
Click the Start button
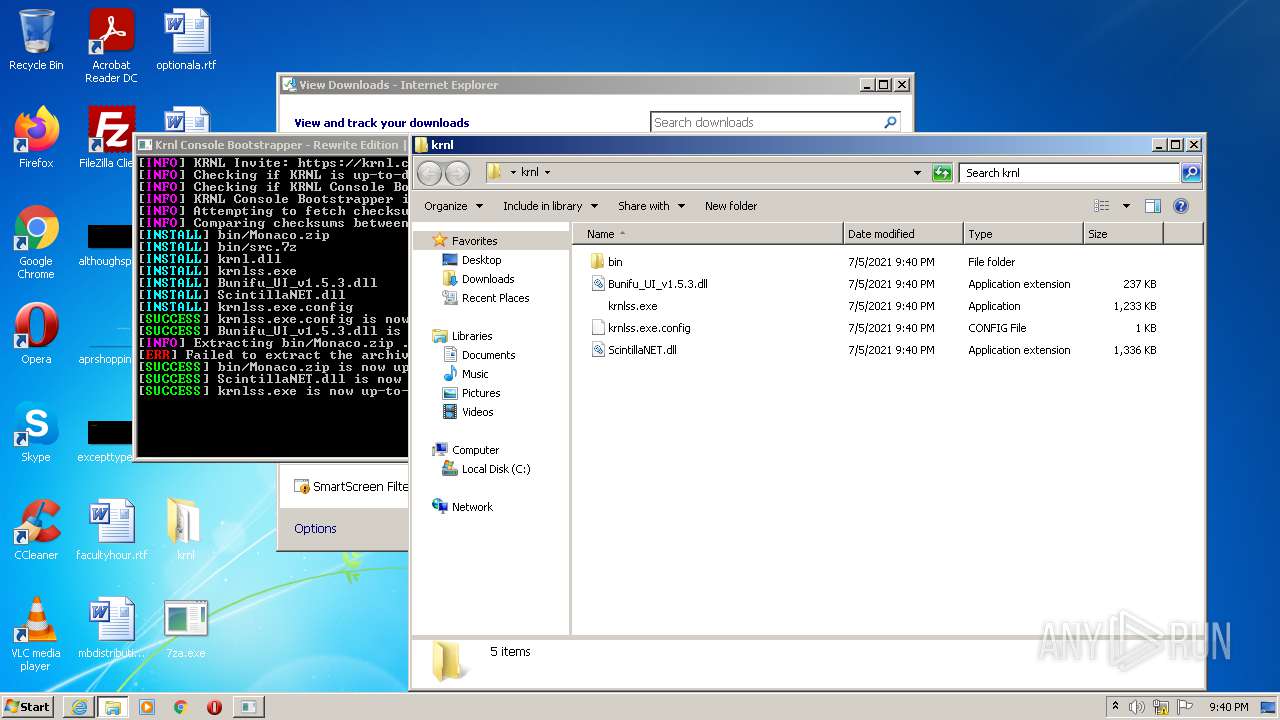28,707
